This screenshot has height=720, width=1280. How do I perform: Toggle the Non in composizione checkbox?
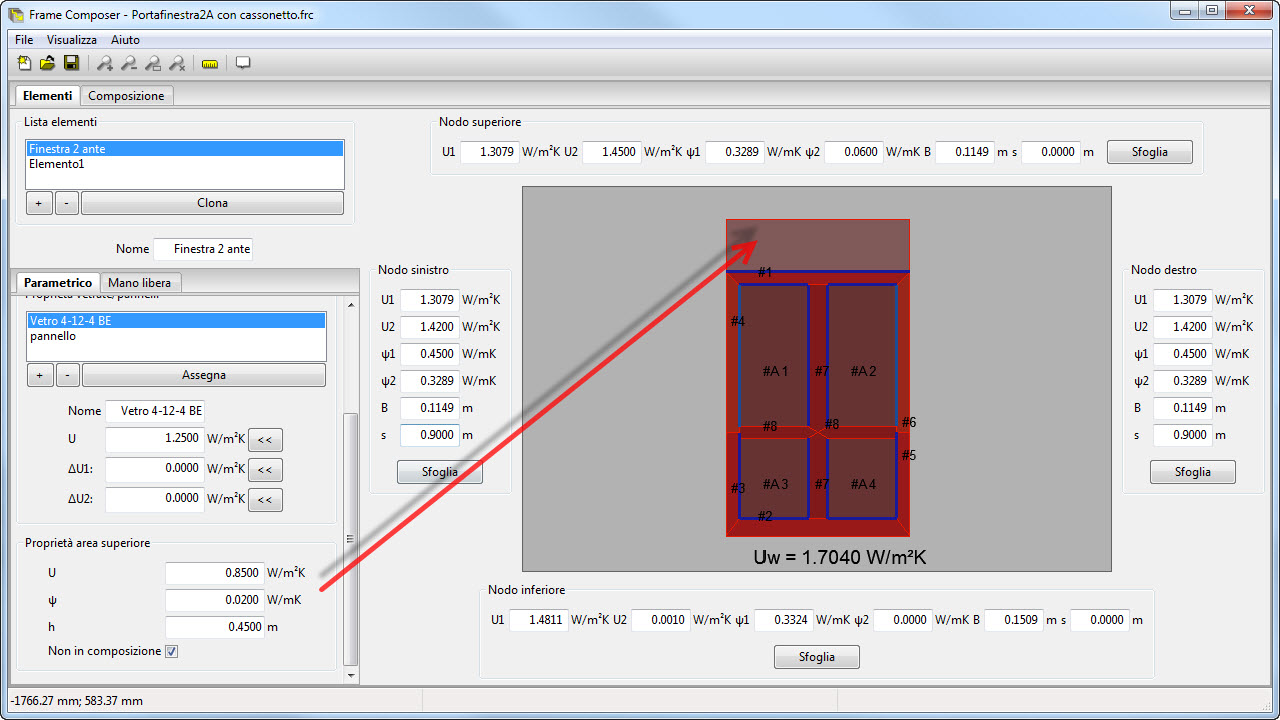click(x=171, y=652)
